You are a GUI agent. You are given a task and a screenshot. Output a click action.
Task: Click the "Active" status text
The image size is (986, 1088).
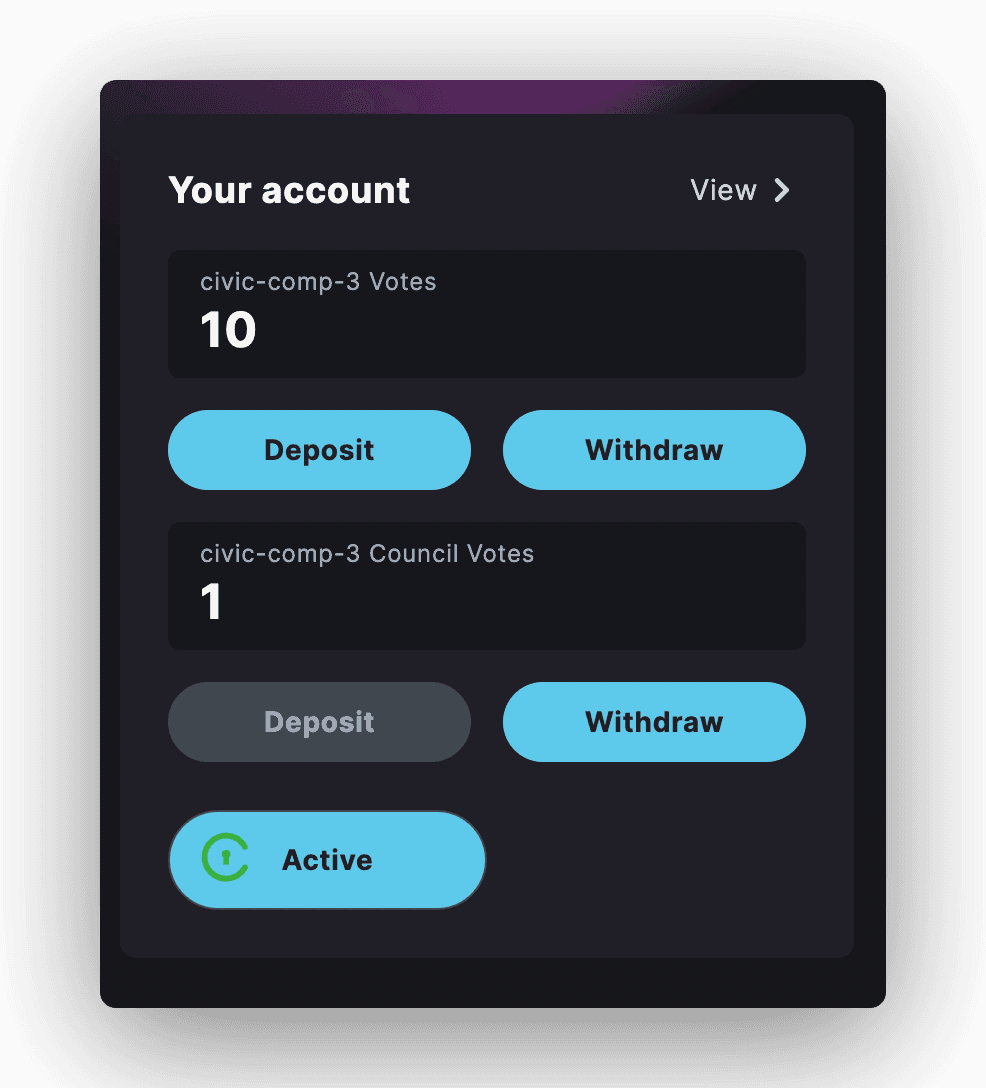pyautogui.click(x=327, y=860)
